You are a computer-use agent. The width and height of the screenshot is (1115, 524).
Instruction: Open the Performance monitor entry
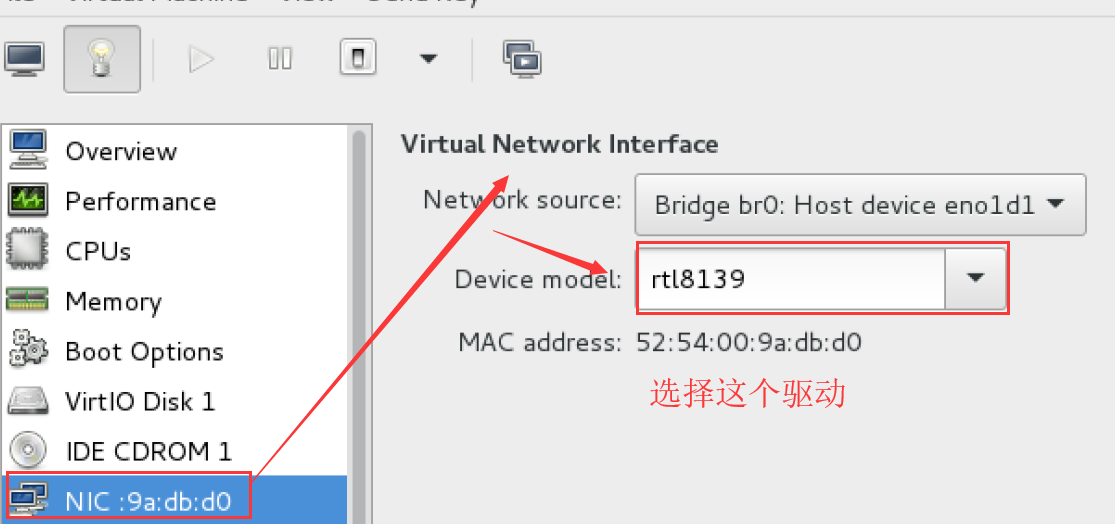140,201
